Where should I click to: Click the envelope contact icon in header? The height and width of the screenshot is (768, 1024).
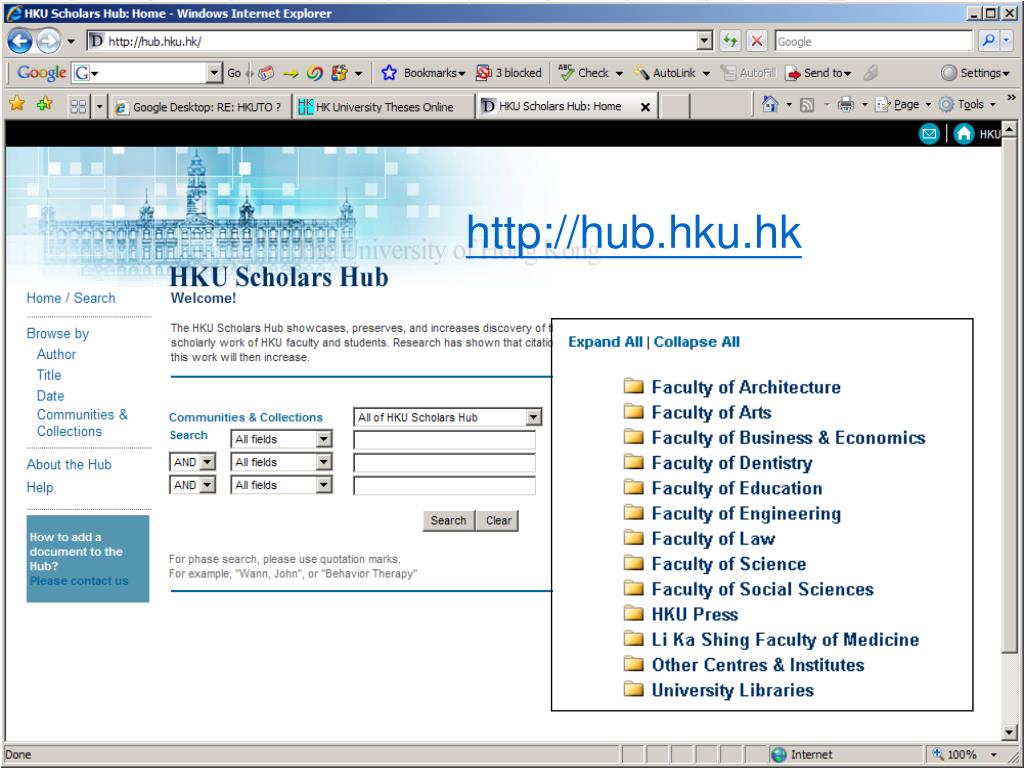(x=929, y=134)
